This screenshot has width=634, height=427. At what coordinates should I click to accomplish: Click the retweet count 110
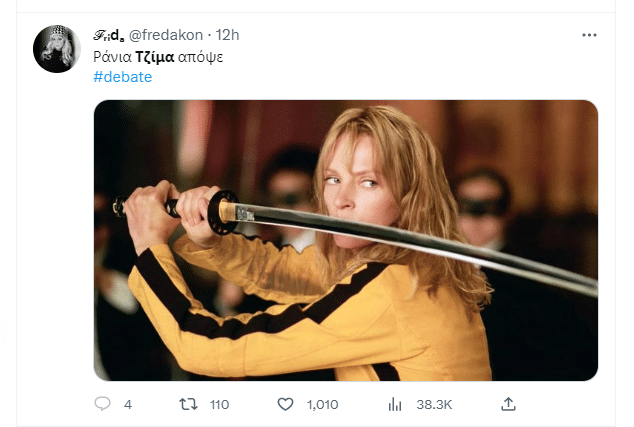218,404
